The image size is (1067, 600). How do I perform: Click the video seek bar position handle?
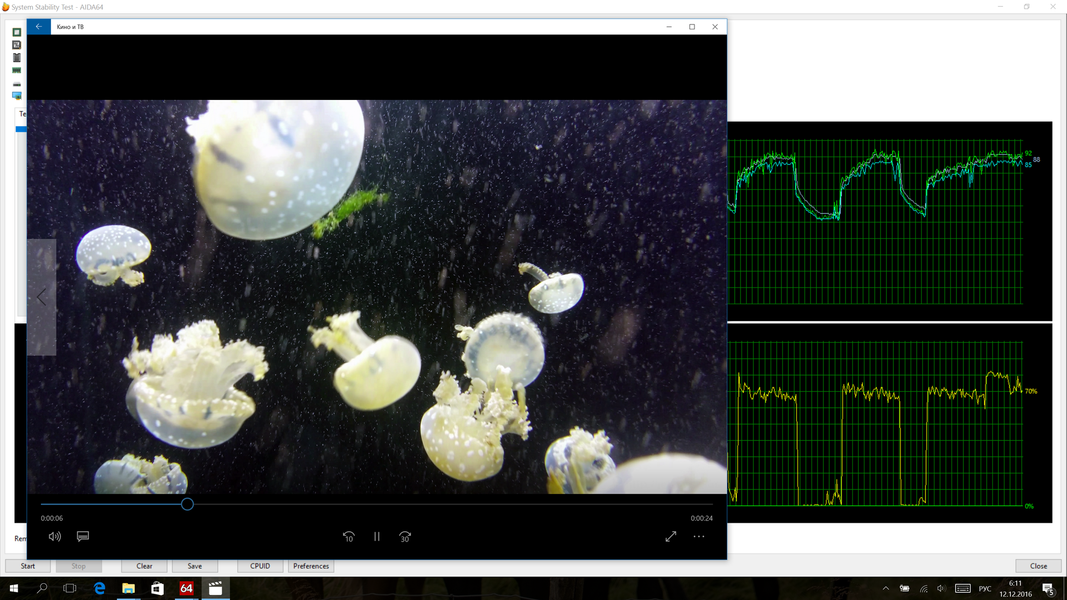(187, 505)
